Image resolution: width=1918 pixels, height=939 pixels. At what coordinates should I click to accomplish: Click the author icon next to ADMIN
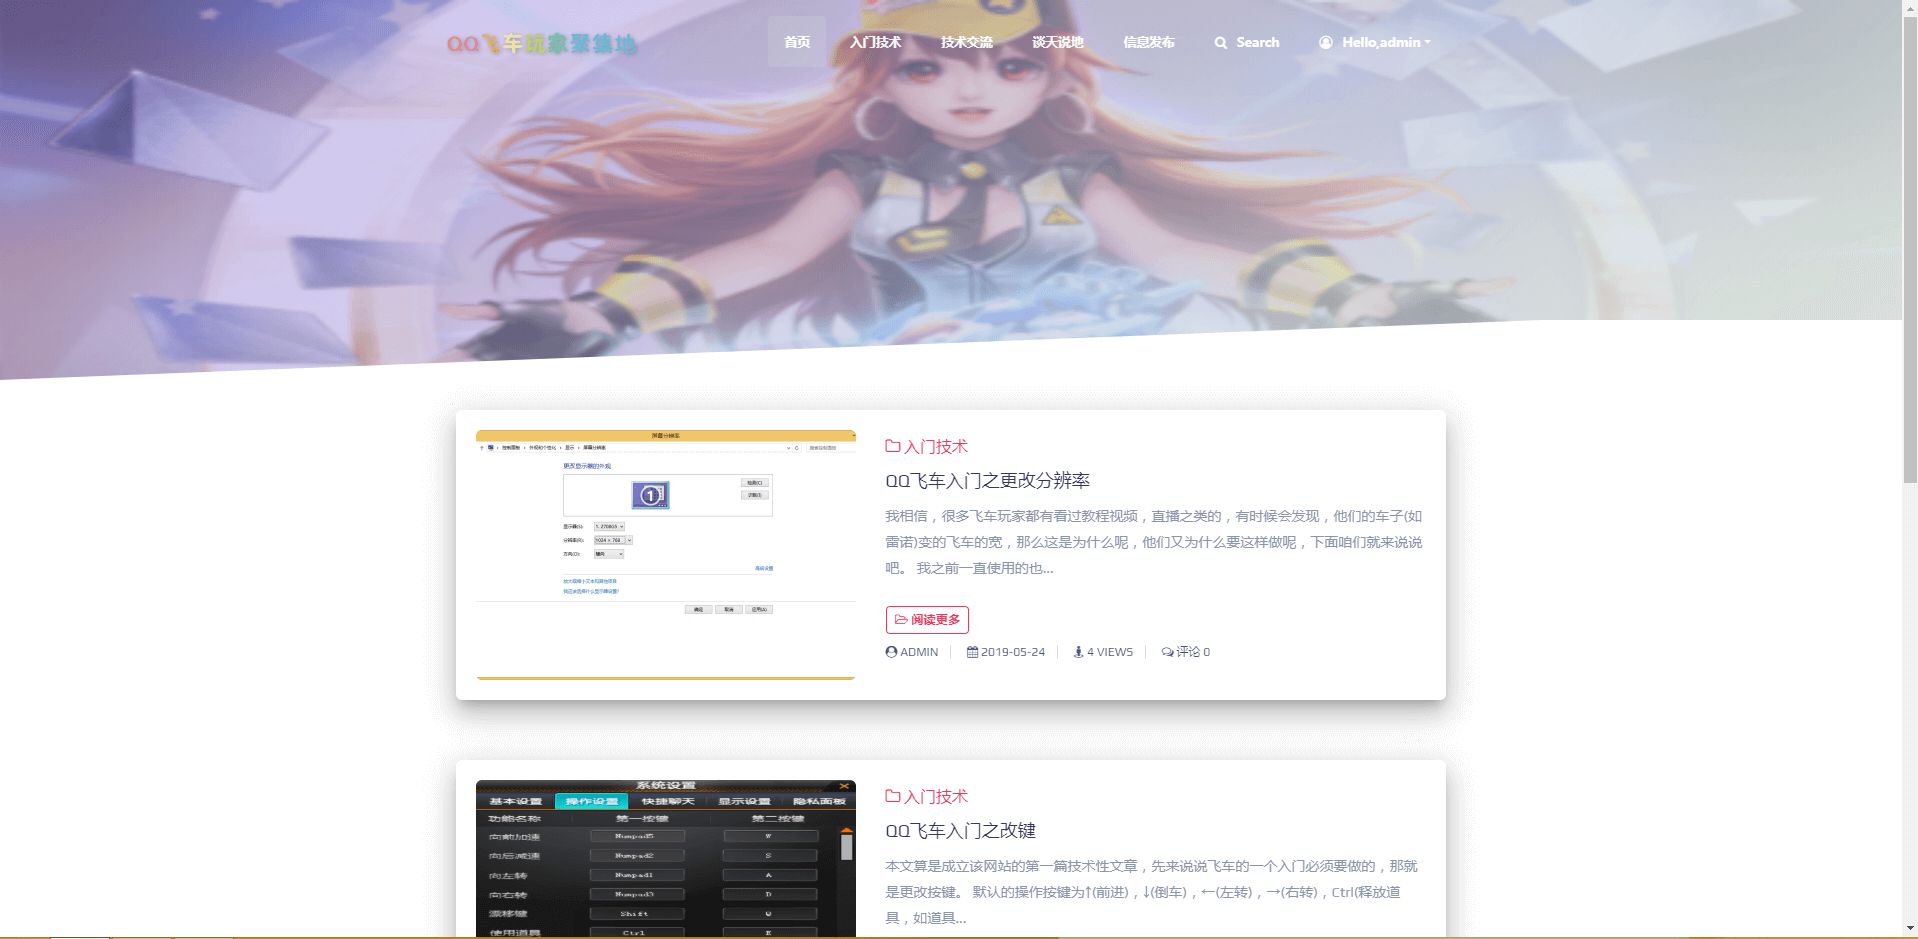(x=891, y=652)
